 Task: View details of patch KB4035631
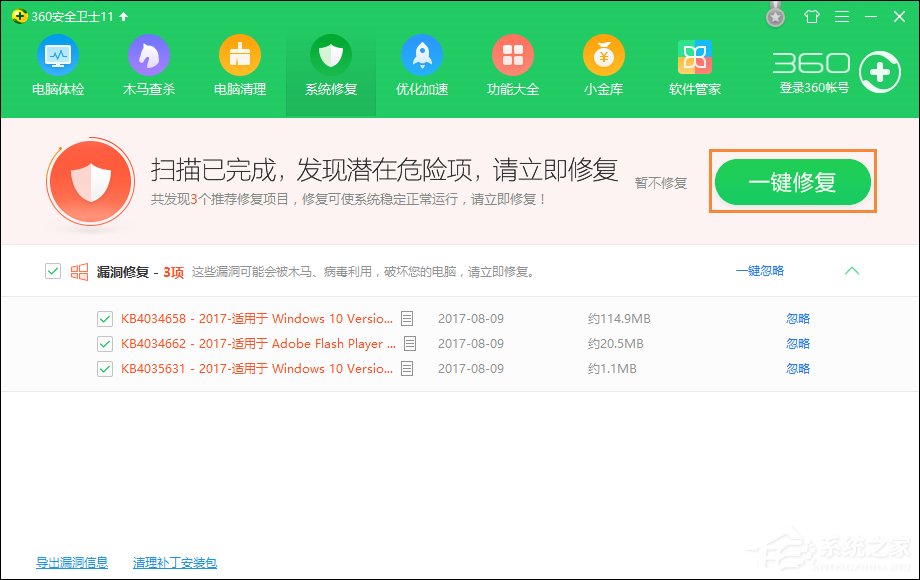(x=406, y=368)
